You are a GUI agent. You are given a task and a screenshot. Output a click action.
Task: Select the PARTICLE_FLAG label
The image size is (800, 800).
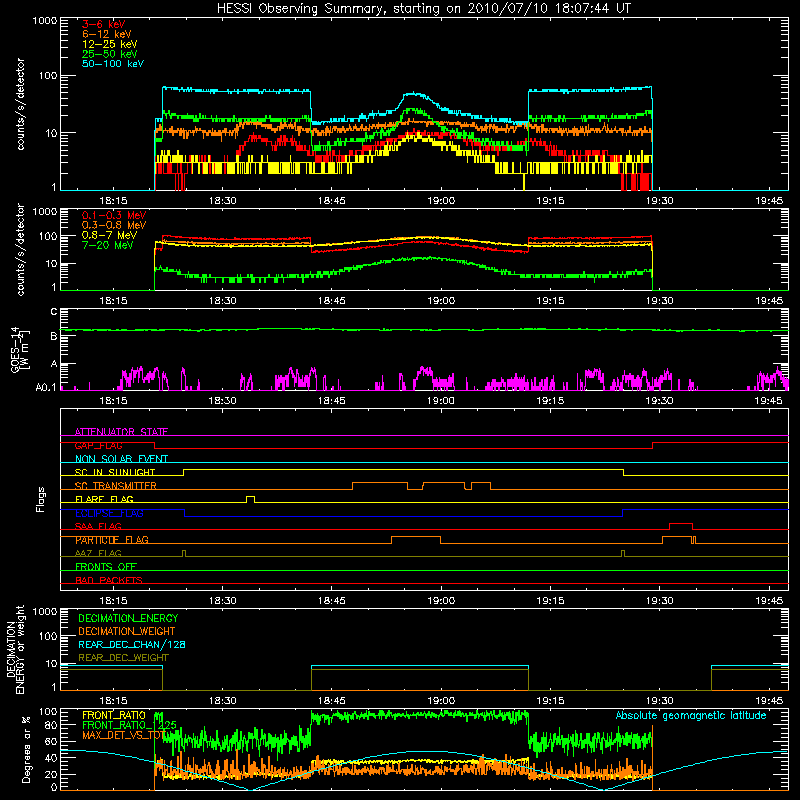(112, 539)
